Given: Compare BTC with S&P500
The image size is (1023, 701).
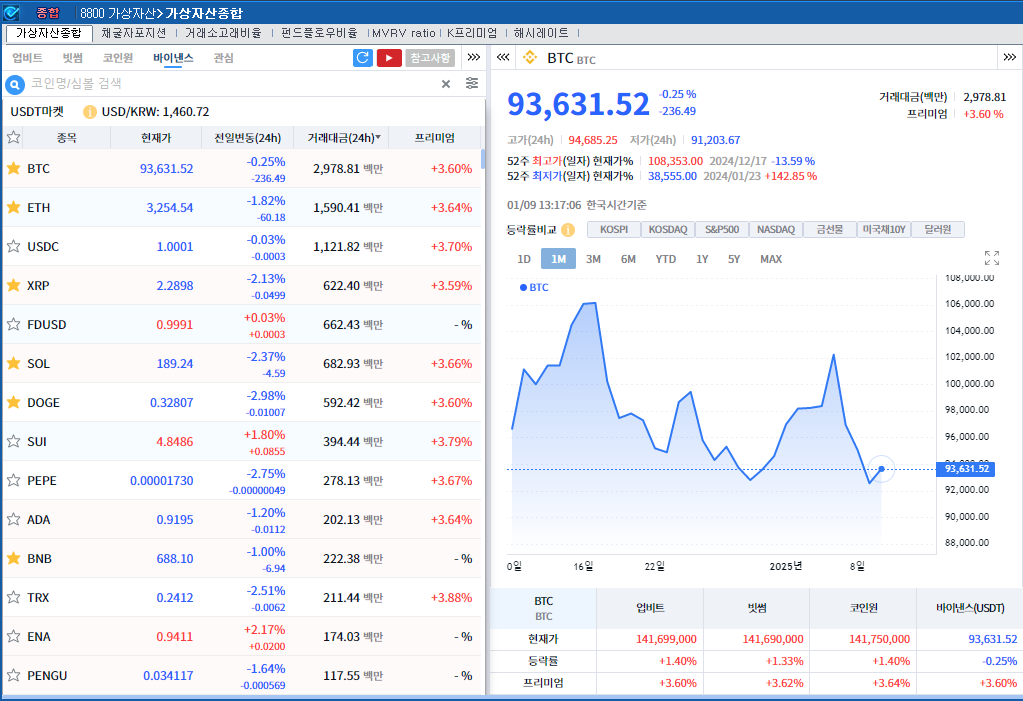Looking at the screenshot, I should coord(721,229).
